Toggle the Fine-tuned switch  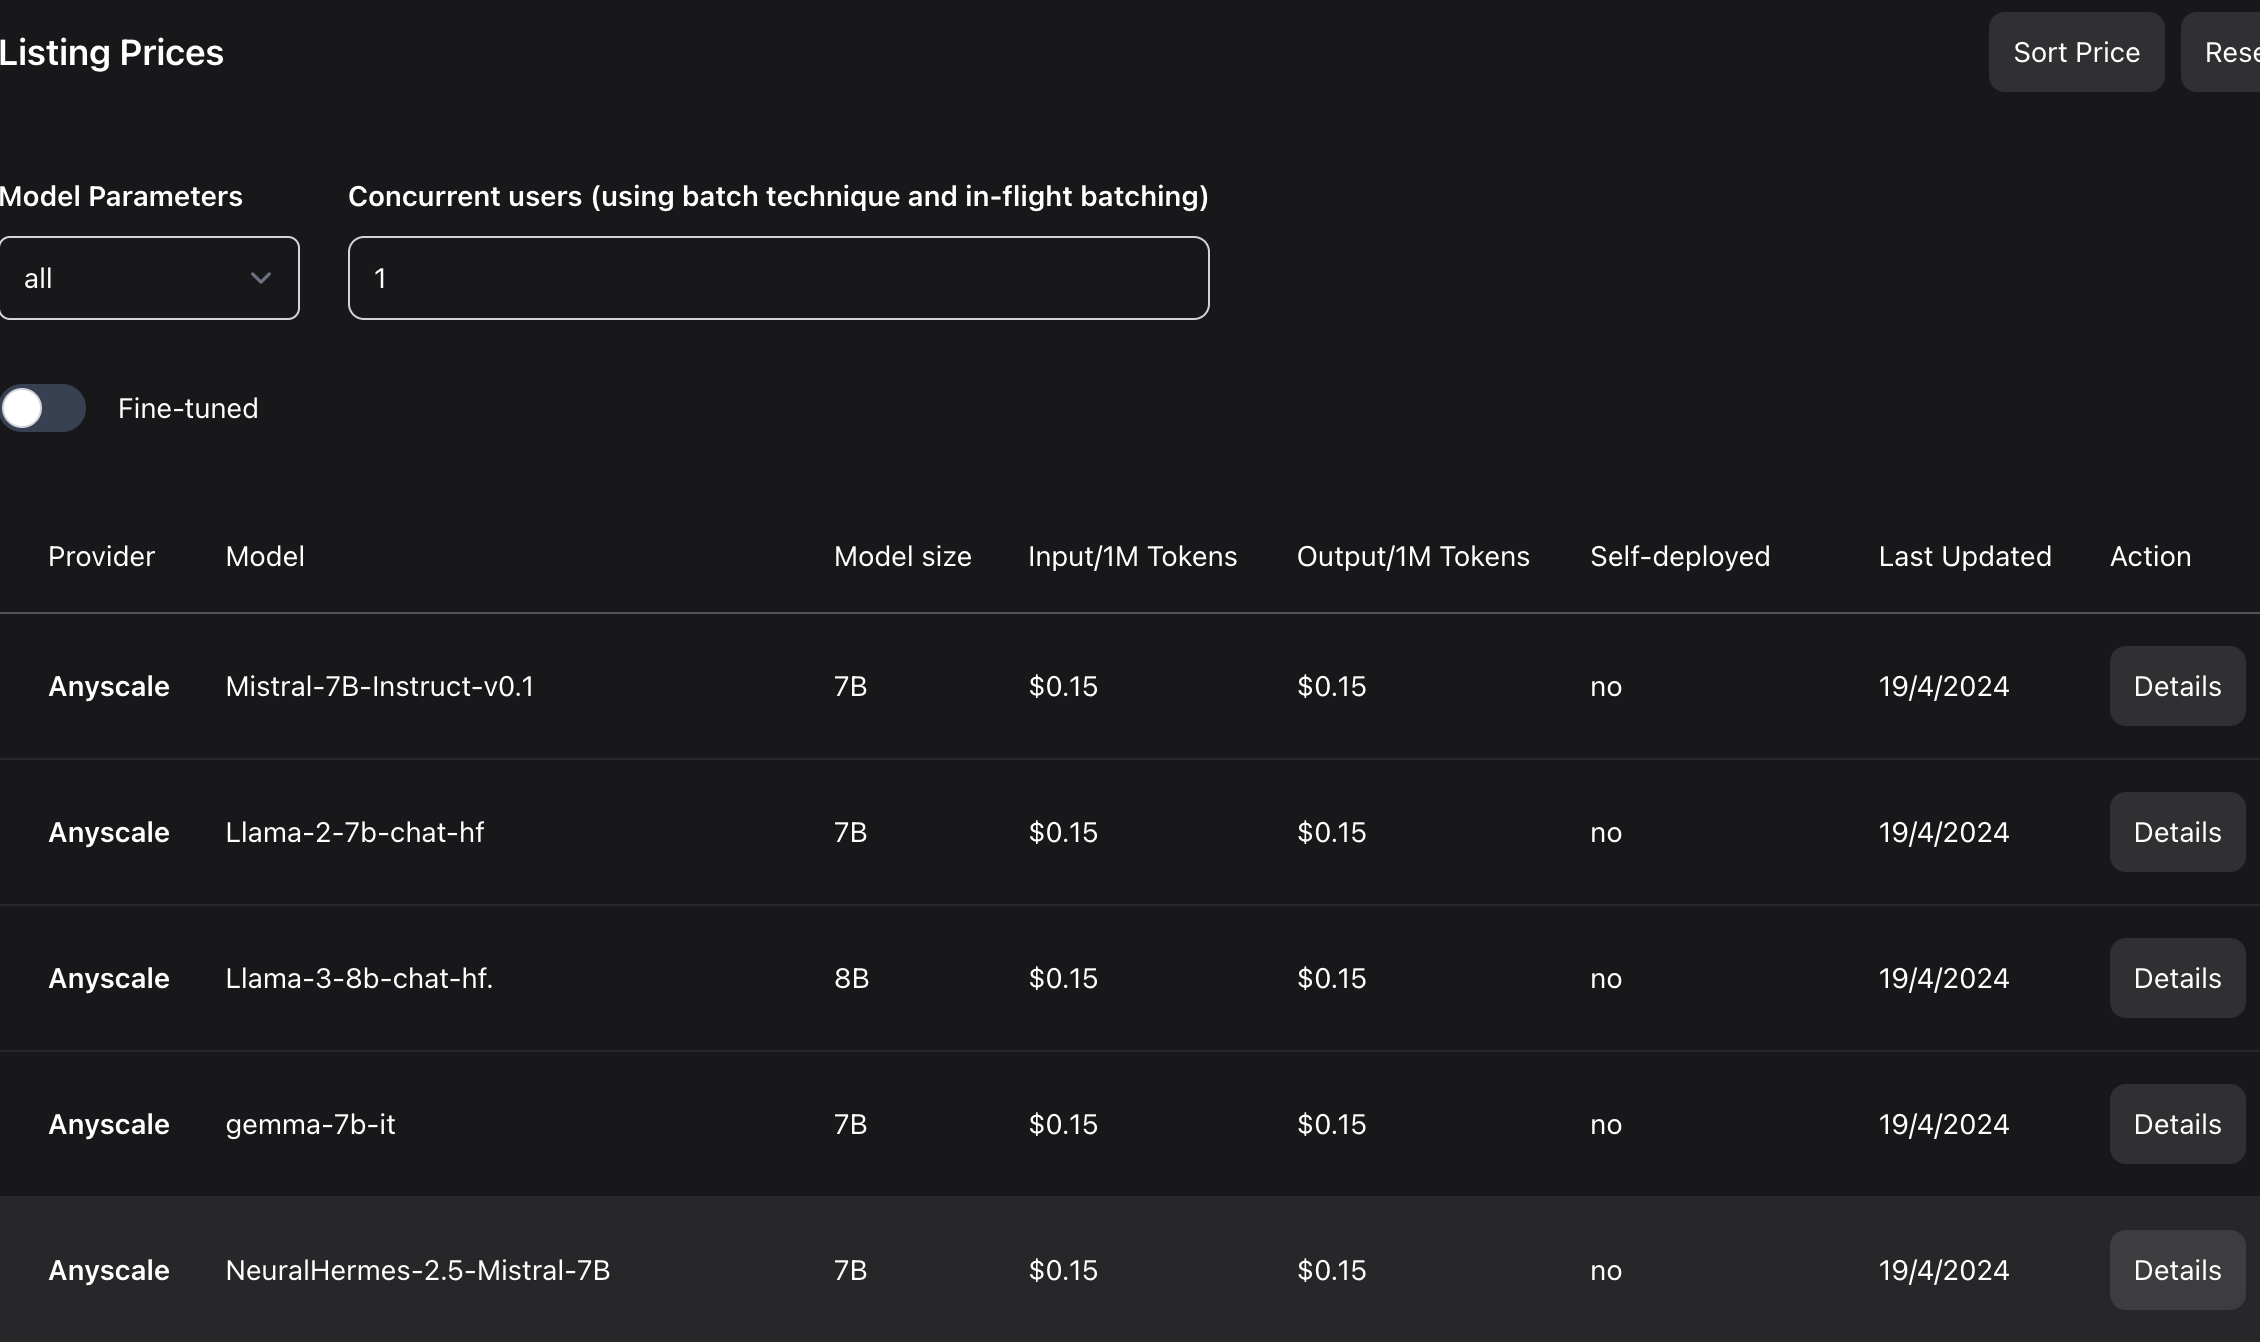[x=43, y=408]
